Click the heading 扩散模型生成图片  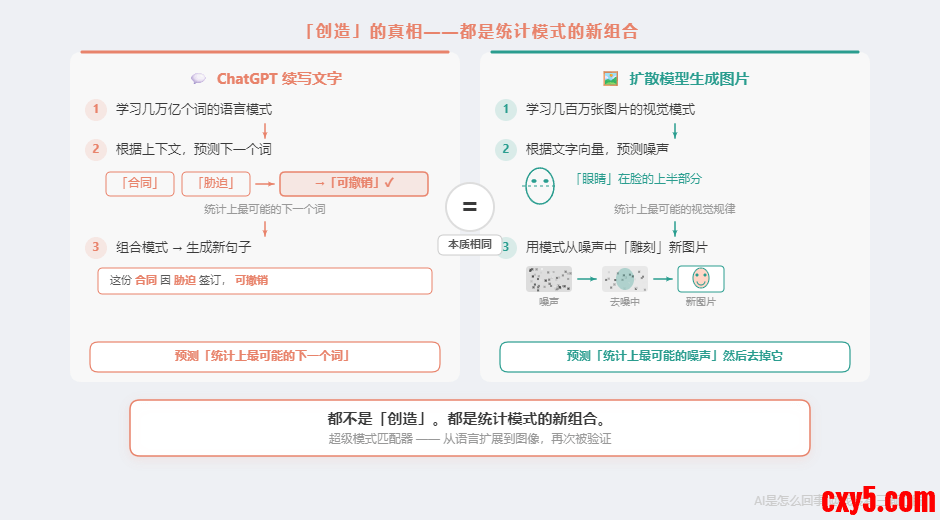click(689, 79)
